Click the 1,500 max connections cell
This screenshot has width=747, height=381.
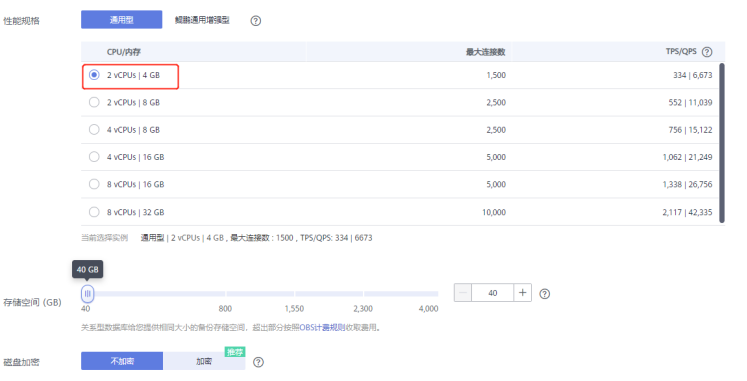[496, 75]
